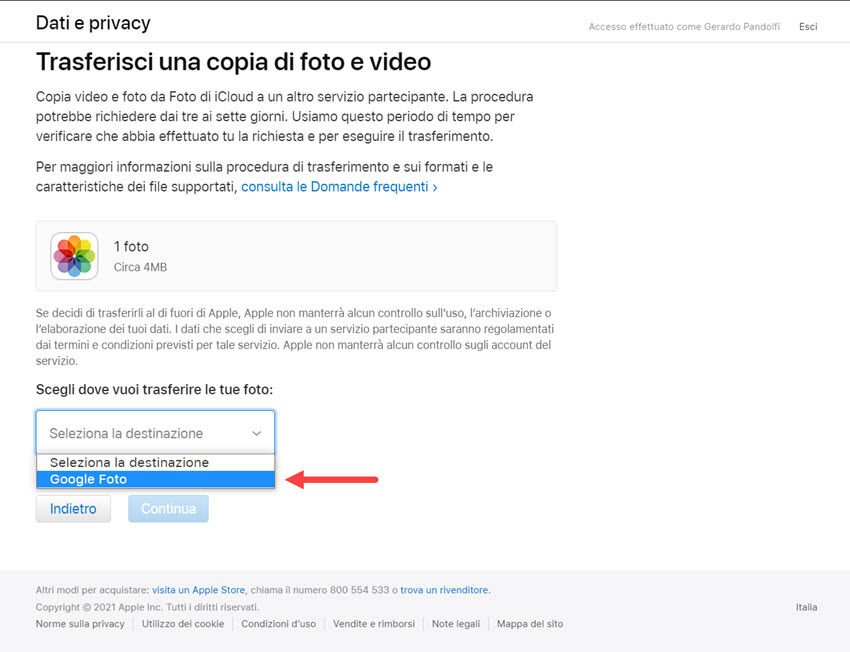Open the Note legali link

point(455,623)
